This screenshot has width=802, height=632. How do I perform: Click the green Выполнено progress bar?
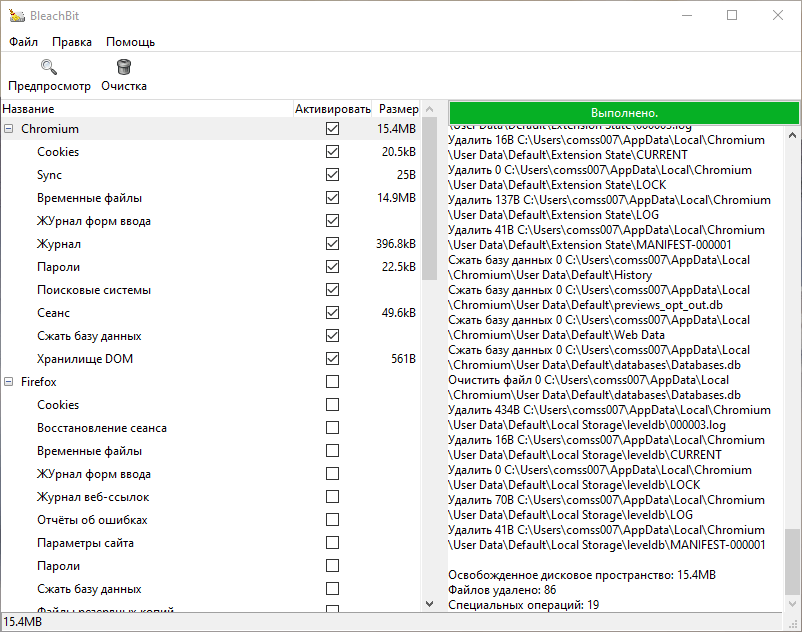point(624,112)
